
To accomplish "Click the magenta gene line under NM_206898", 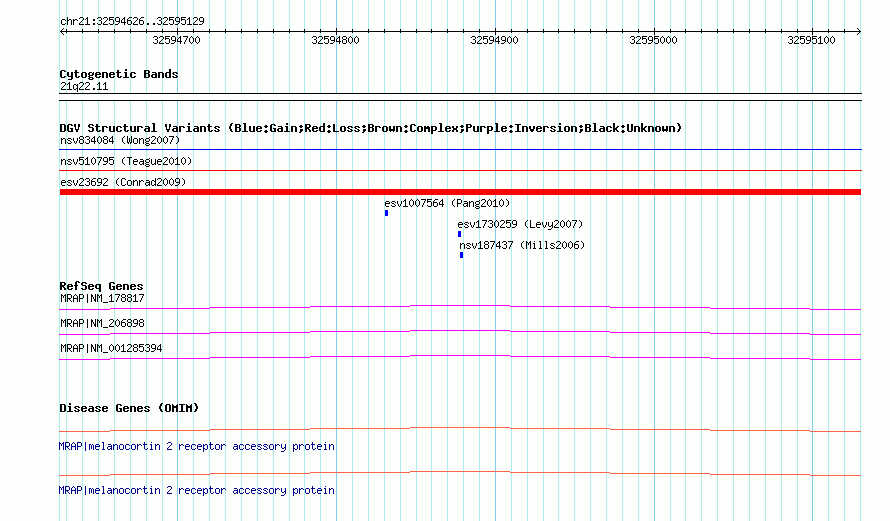I will [460, 332].
